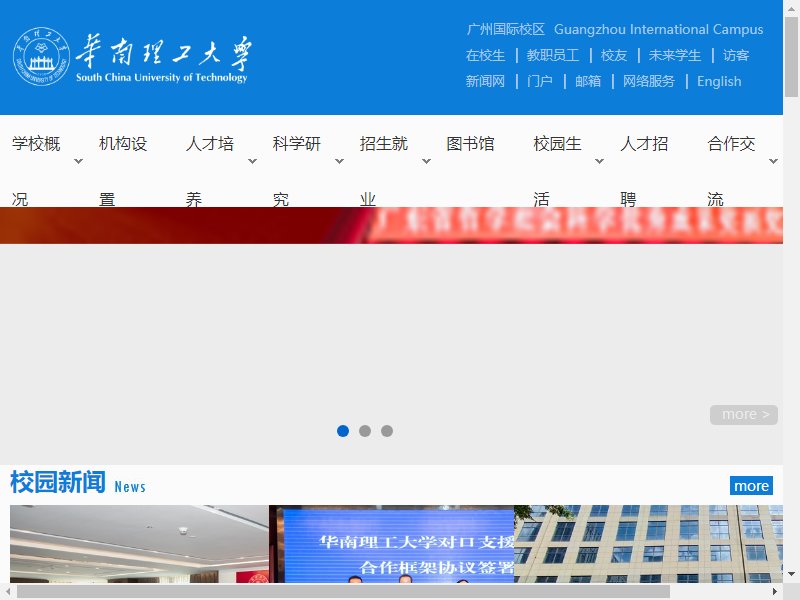The width and height of the screenshot is (800, 600).
Task: Click the horizontal scrollbar left arrow
Action: coord(8,591)
